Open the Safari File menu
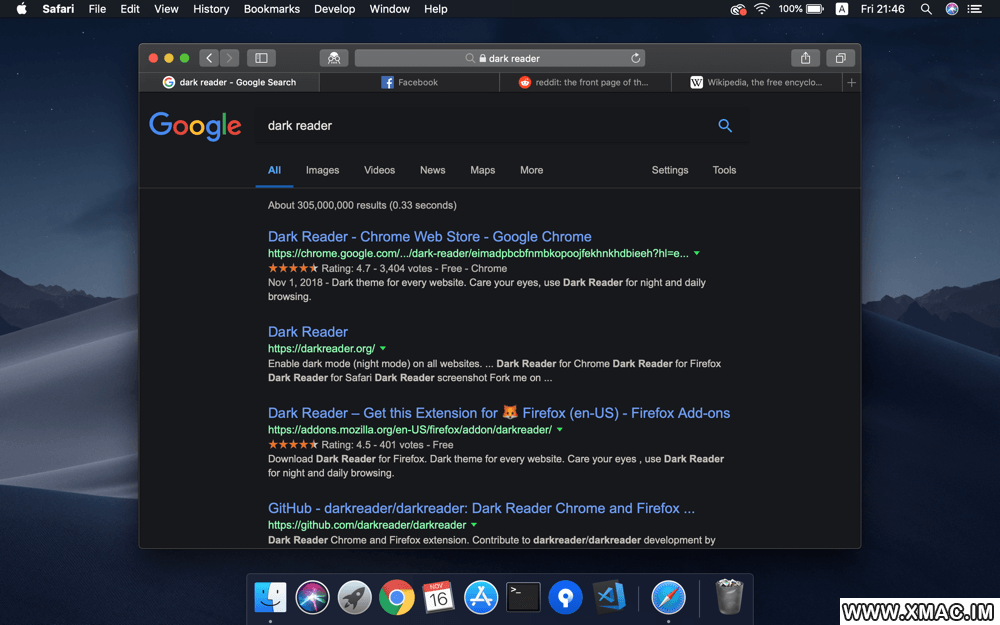Screen dimensions: 1000x625 [x=97, y=9]
